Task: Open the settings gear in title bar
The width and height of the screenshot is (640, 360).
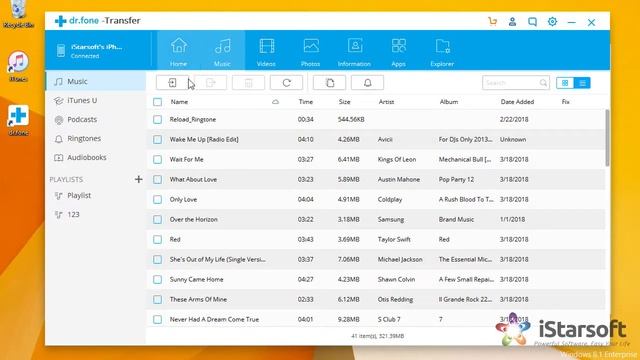Action: pos(552,22)
